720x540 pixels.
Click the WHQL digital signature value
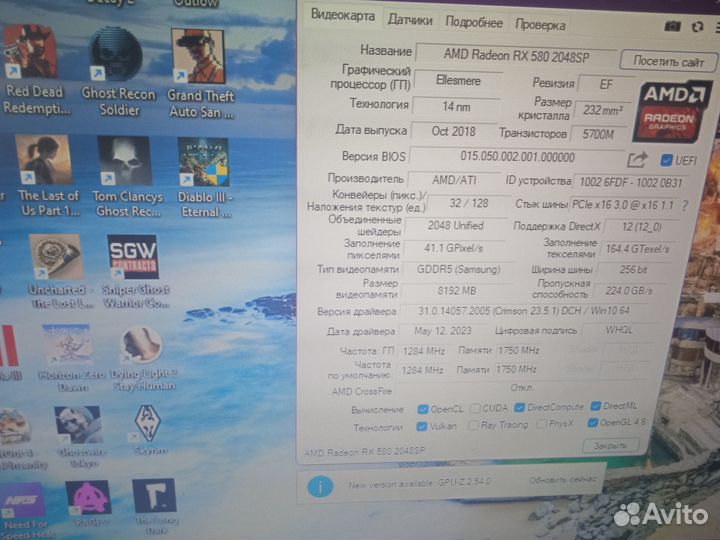pyautogui.click(x=619, y=330)
